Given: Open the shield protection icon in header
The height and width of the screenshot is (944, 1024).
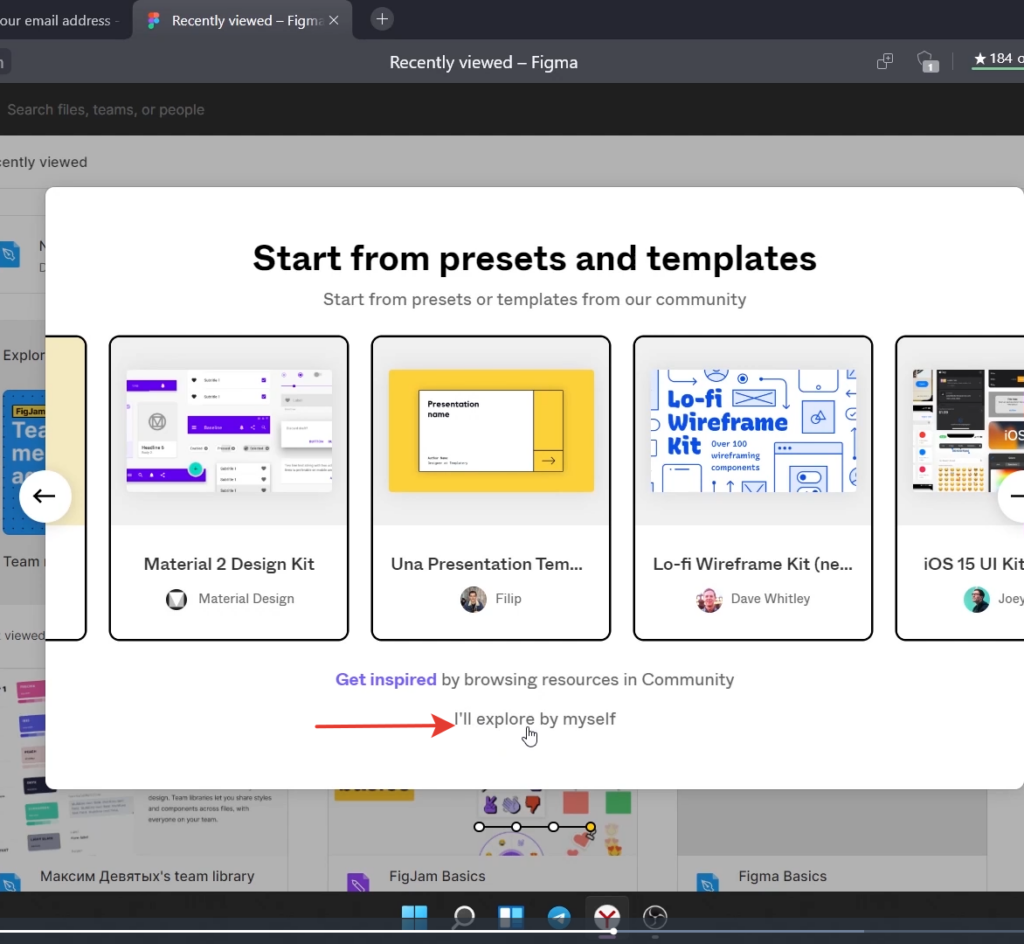Looking at the screenshot, I should (x=927, y=62).
